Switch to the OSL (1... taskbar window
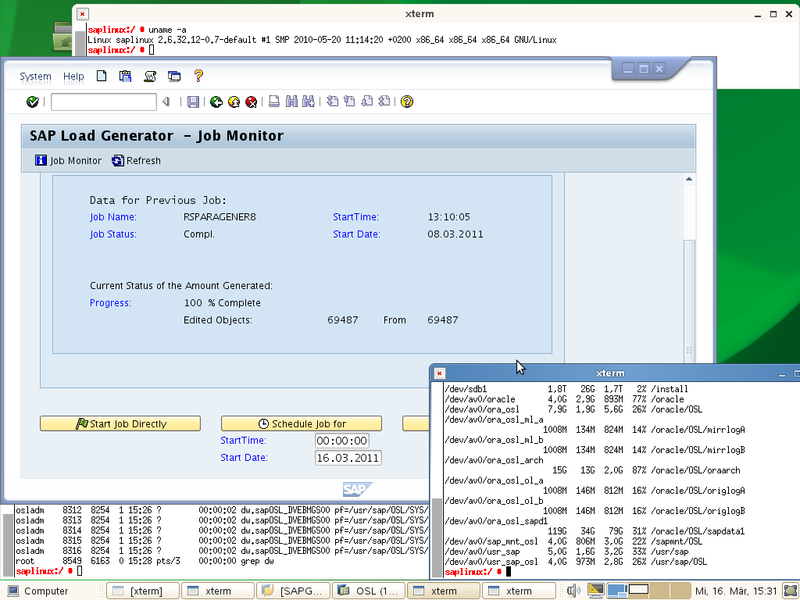 tap(368, 591)
